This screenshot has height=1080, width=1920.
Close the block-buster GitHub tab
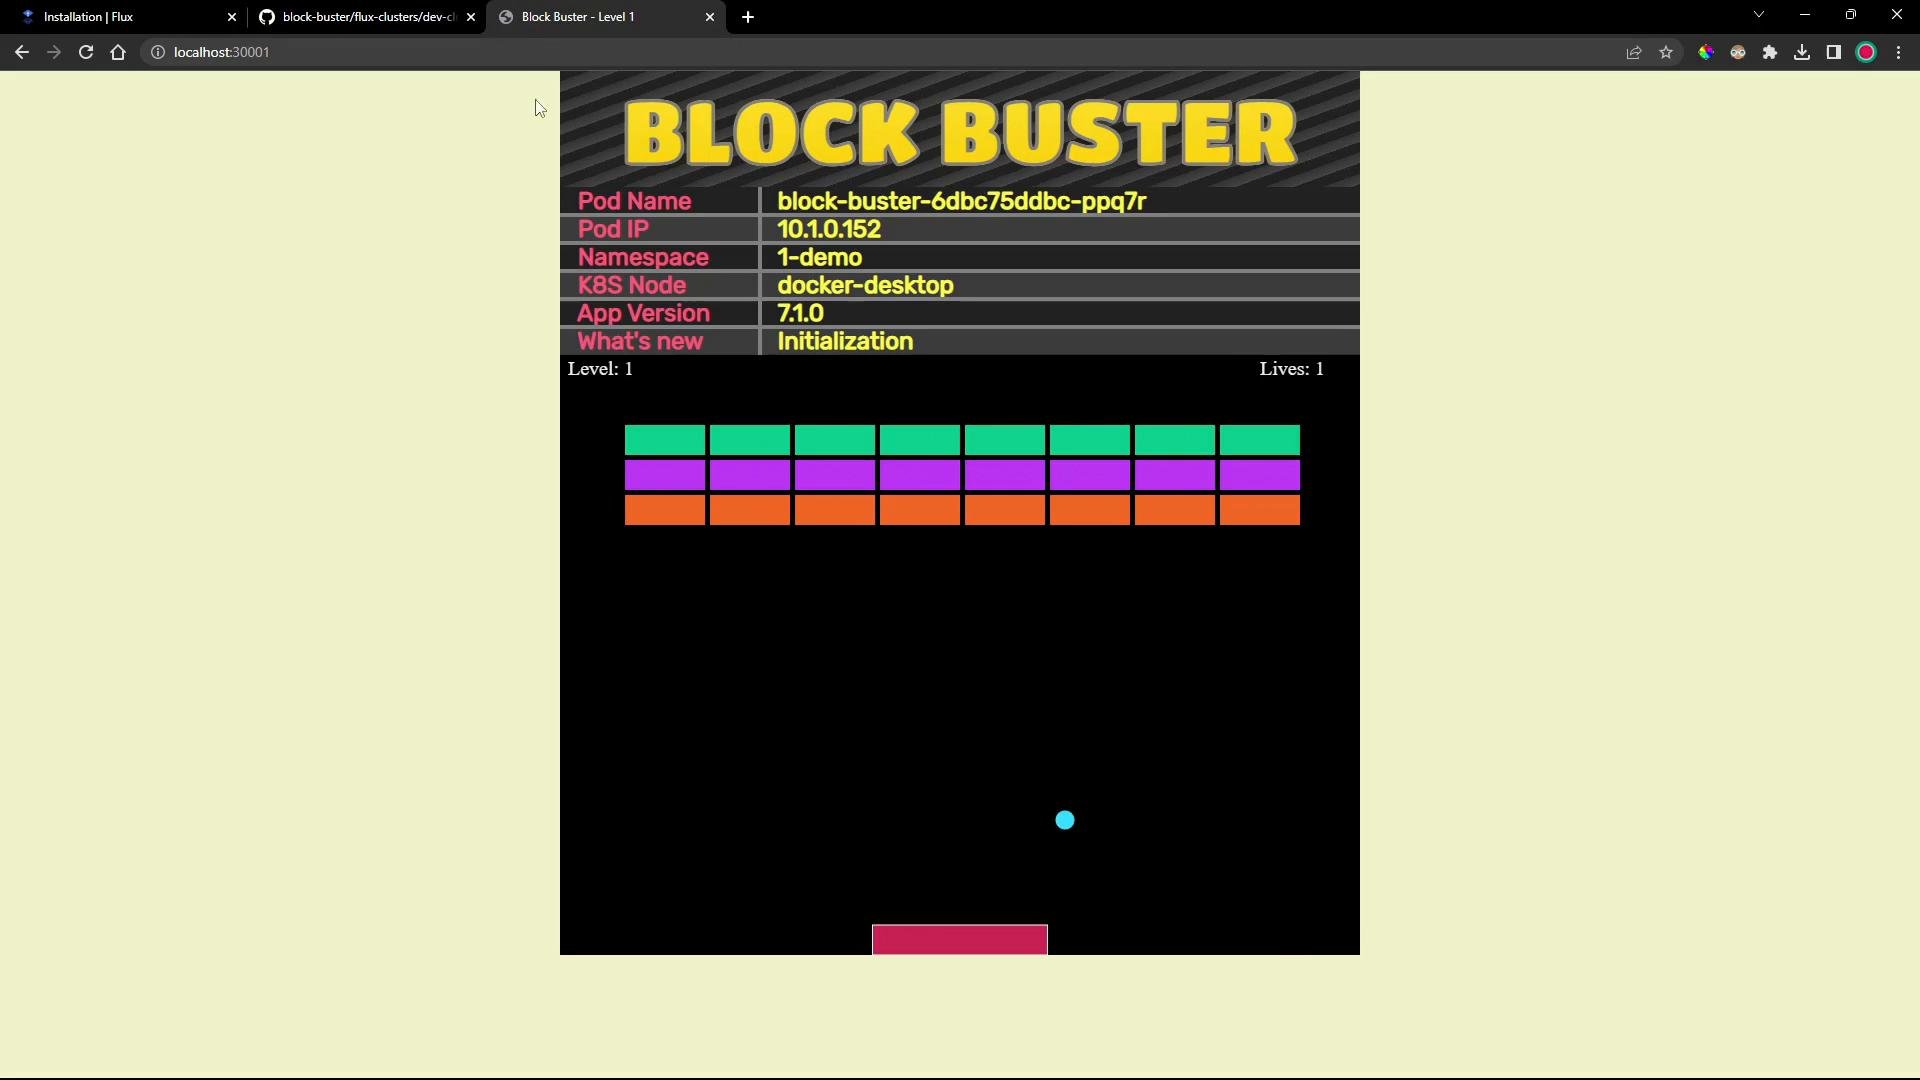(471, 17)
